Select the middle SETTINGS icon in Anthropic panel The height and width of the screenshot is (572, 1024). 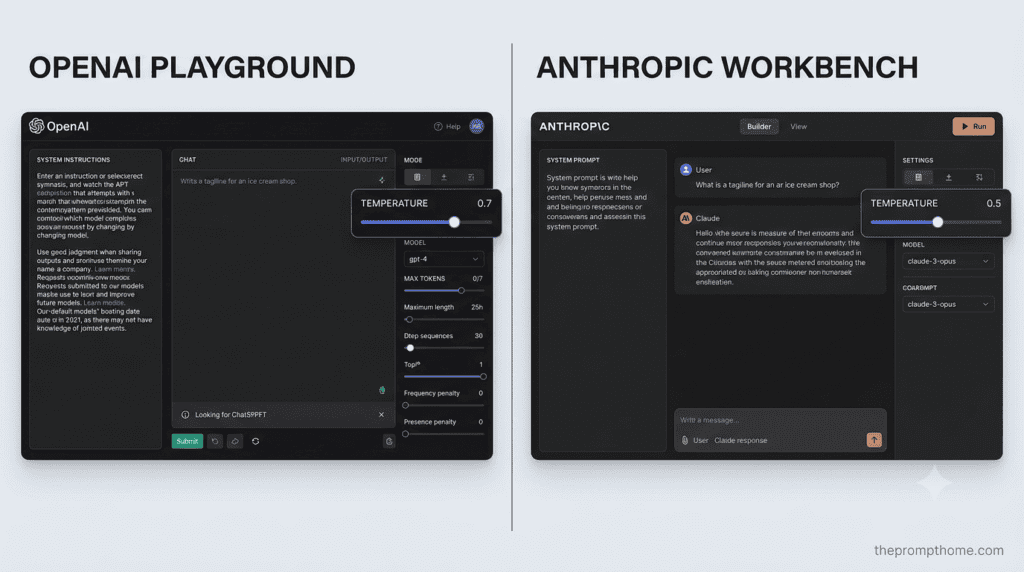[949, 177]
